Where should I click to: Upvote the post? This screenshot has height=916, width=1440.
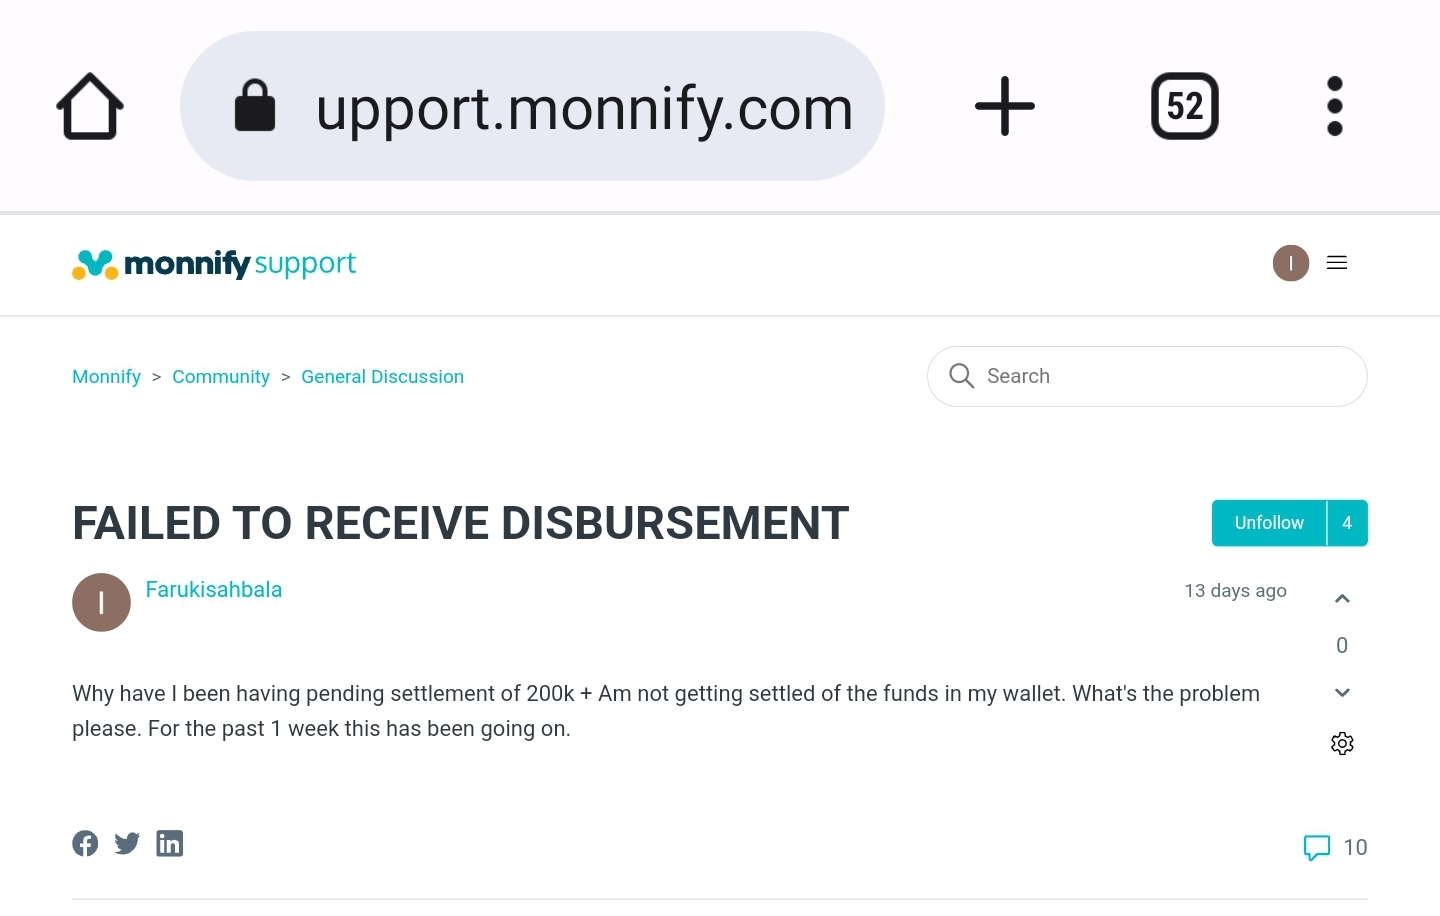(1342, 599)
